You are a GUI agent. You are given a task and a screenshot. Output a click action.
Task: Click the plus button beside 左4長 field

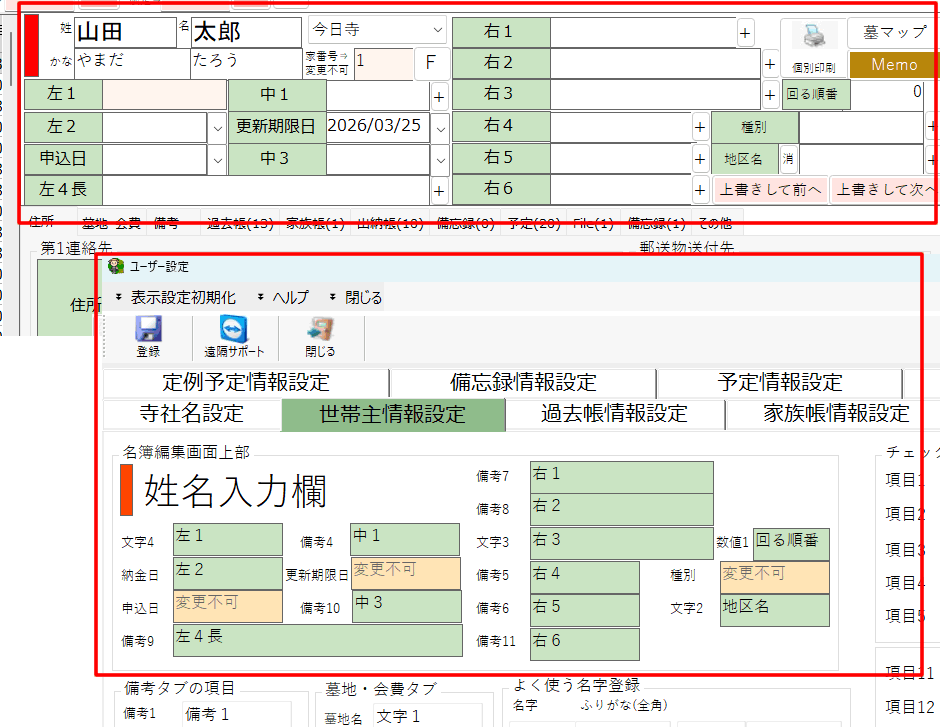pos(440,189)
